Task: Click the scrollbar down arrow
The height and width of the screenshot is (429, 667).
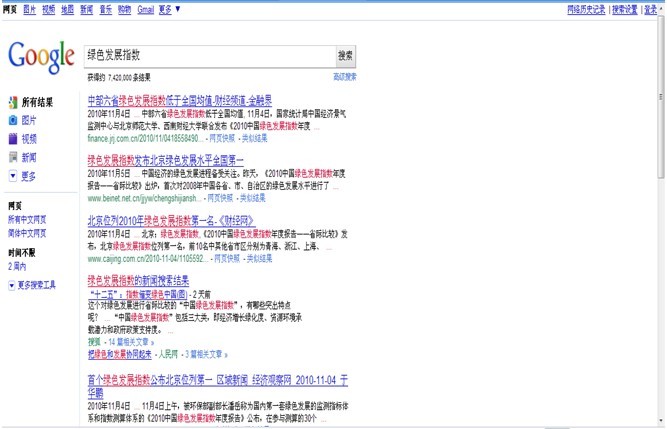Action: pos(661,421)
